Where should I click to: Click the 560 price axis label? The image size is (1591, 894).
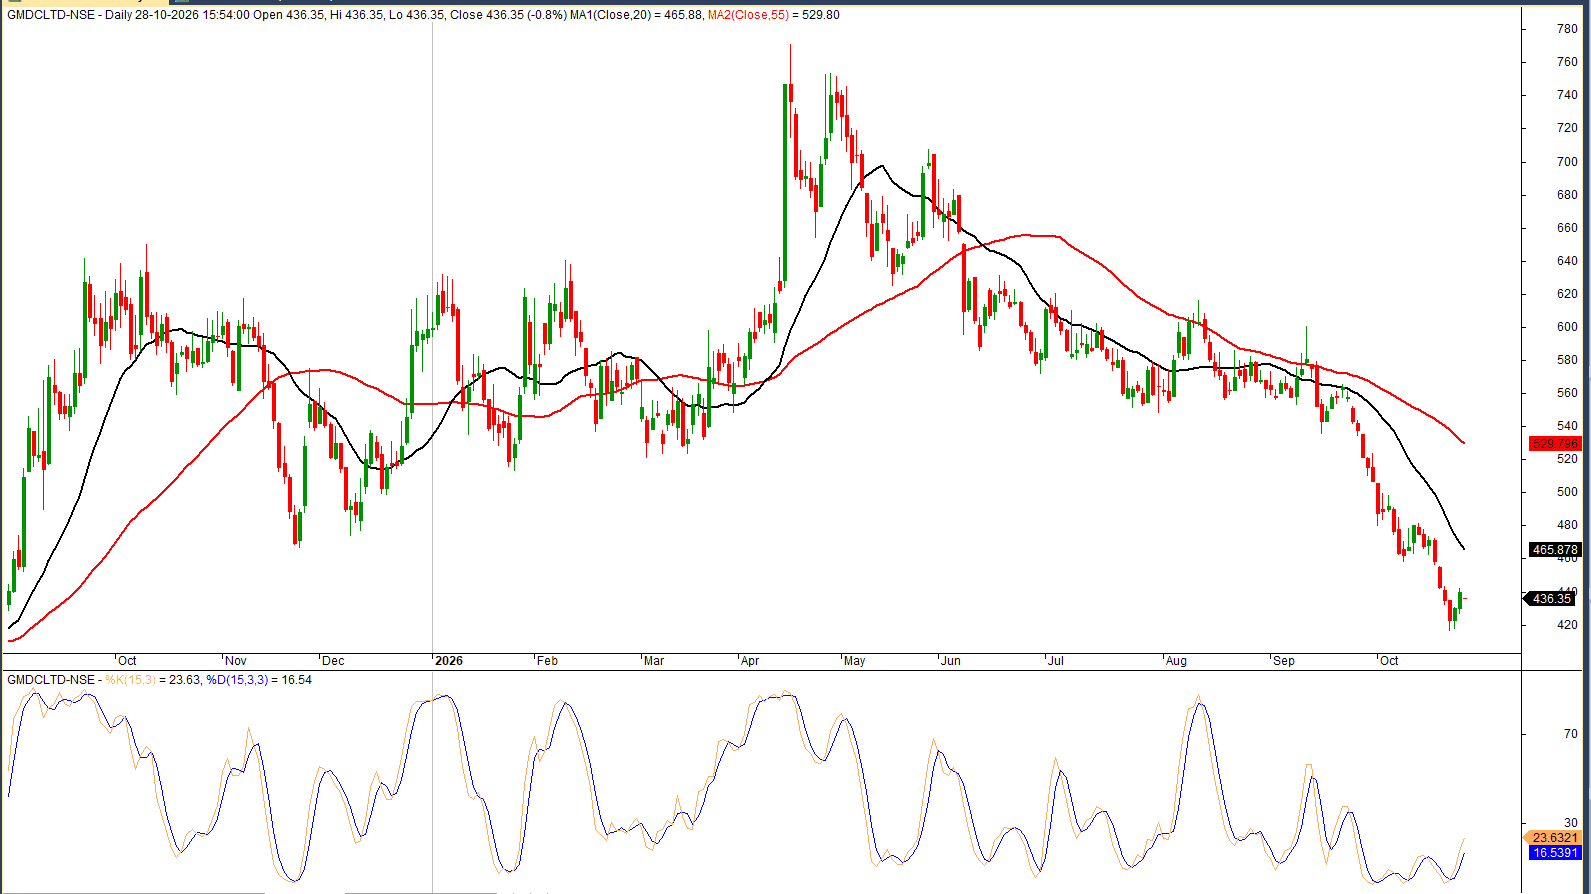[1567, 393]
